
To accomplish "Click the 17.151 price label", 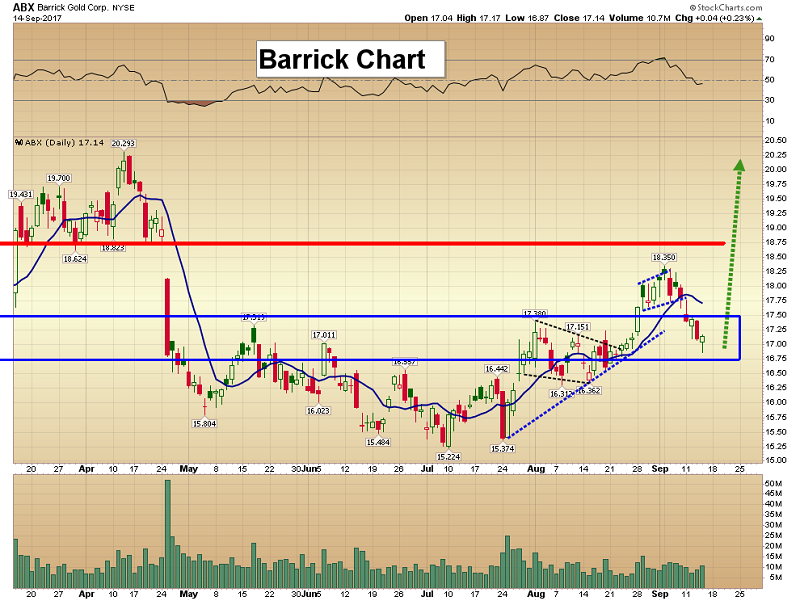I will 578,327.
